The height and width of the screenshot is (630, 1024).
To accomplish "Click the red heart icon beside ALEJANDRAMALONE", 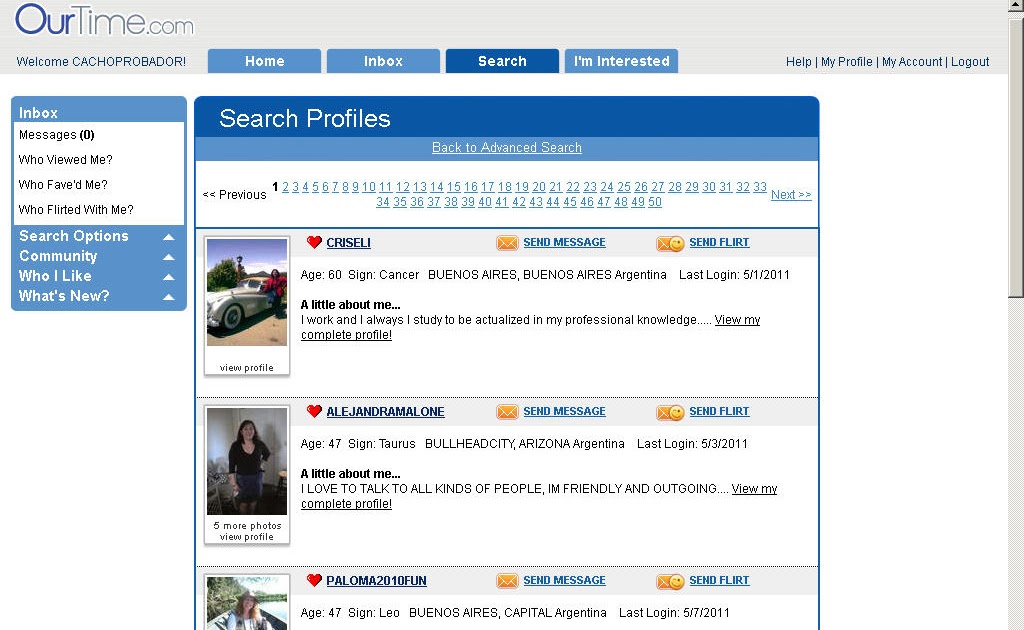I will pyautogui.click(x=314, y=411).
